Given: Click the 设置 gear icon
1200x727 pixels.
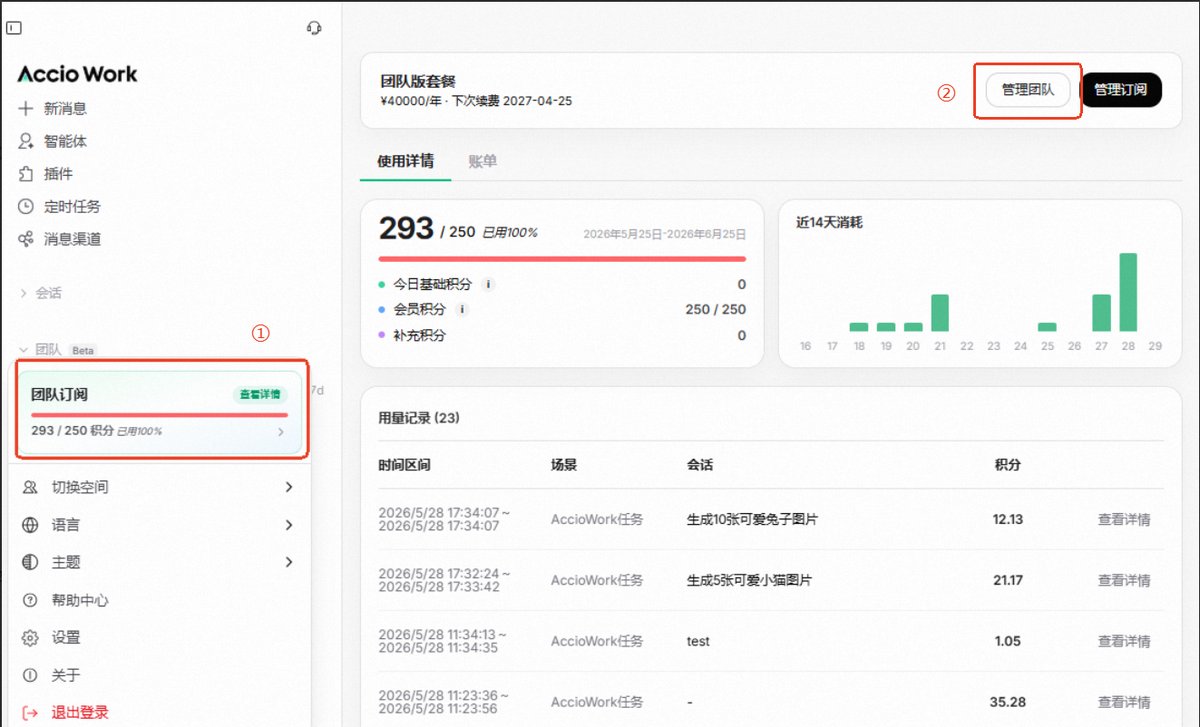Looking at the screenshot, I should [30, 638].
